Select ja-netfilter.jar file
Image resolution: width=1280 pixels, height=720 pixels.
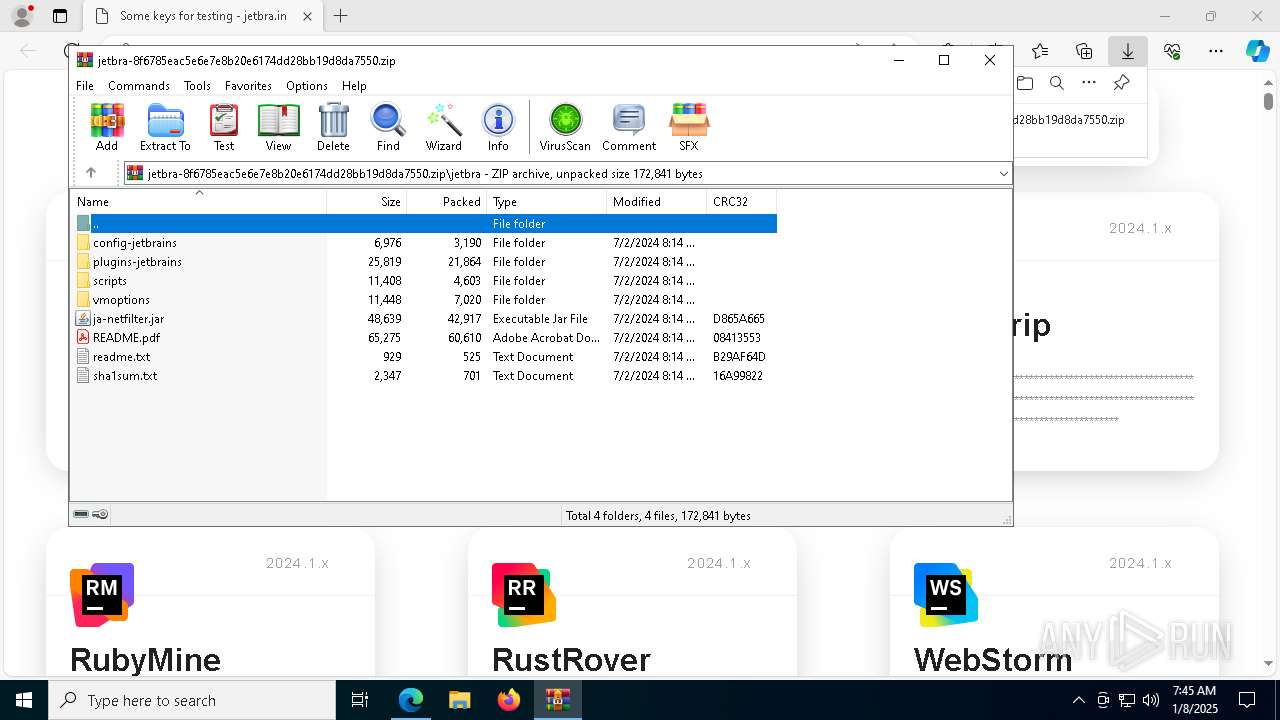(x=425, y=319)
